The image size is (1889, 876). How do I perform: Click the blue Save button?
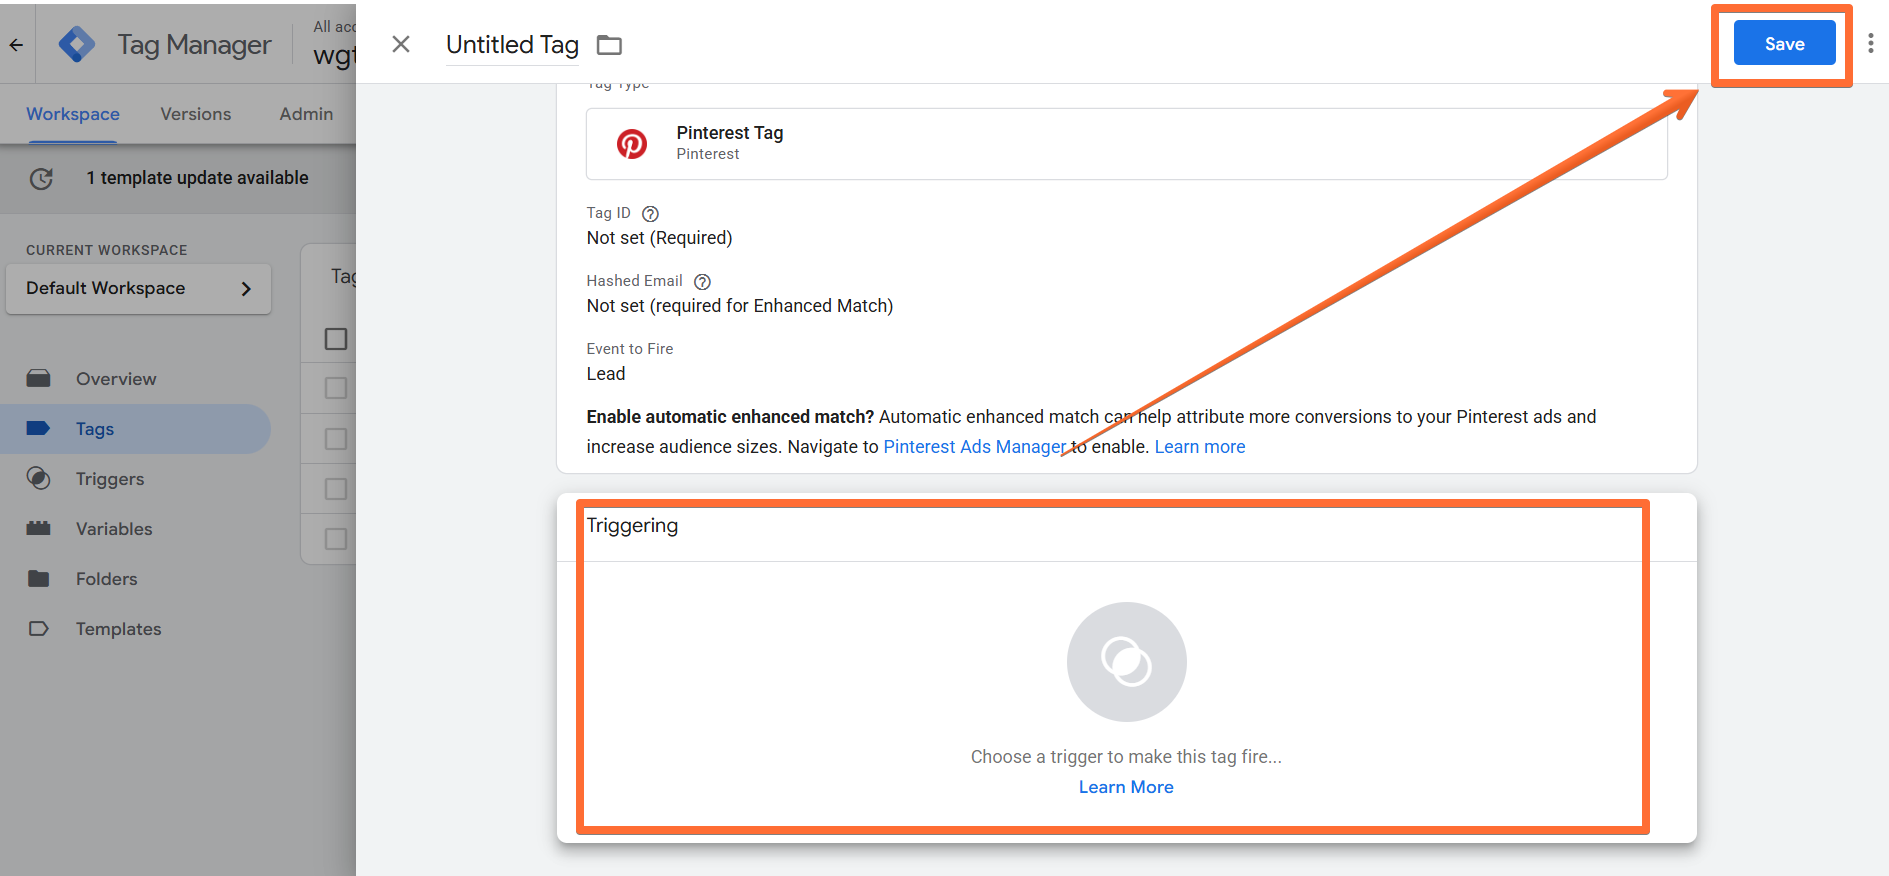(1784, 44)
